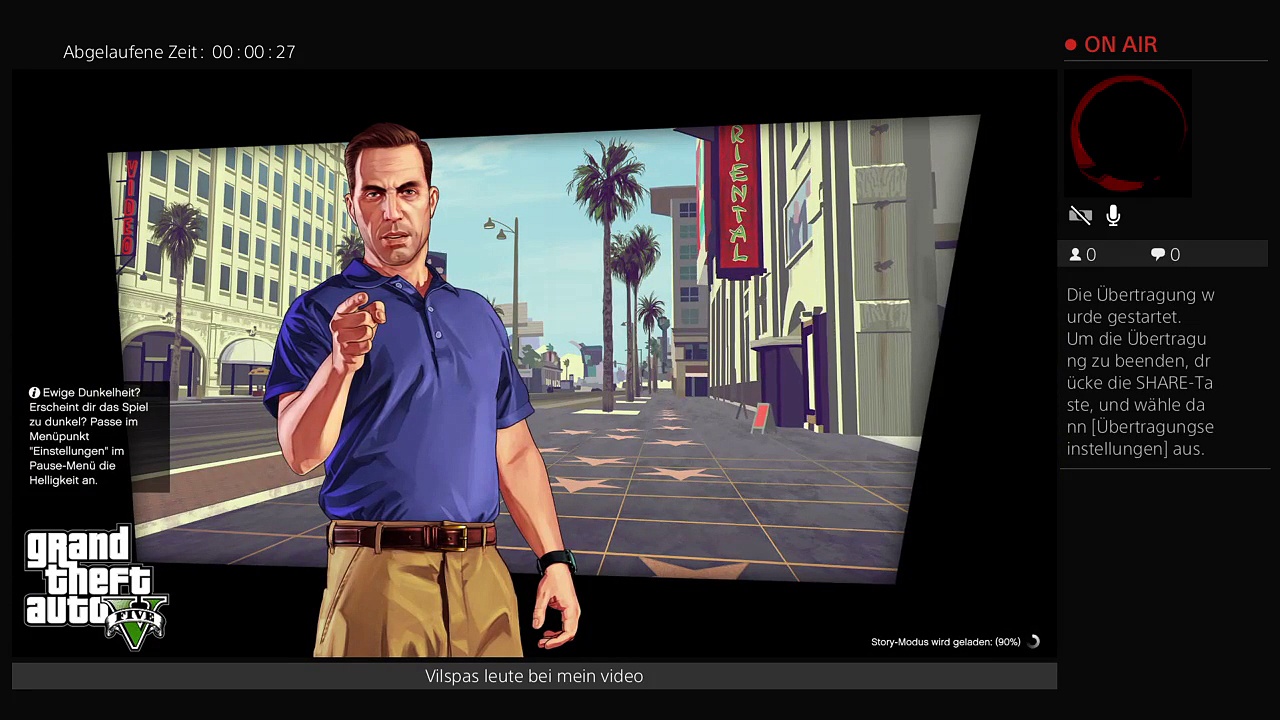1280x720 pixels.
Task: Click the info icon beside Ewige Dunkelheit
Action: (35, 393)
